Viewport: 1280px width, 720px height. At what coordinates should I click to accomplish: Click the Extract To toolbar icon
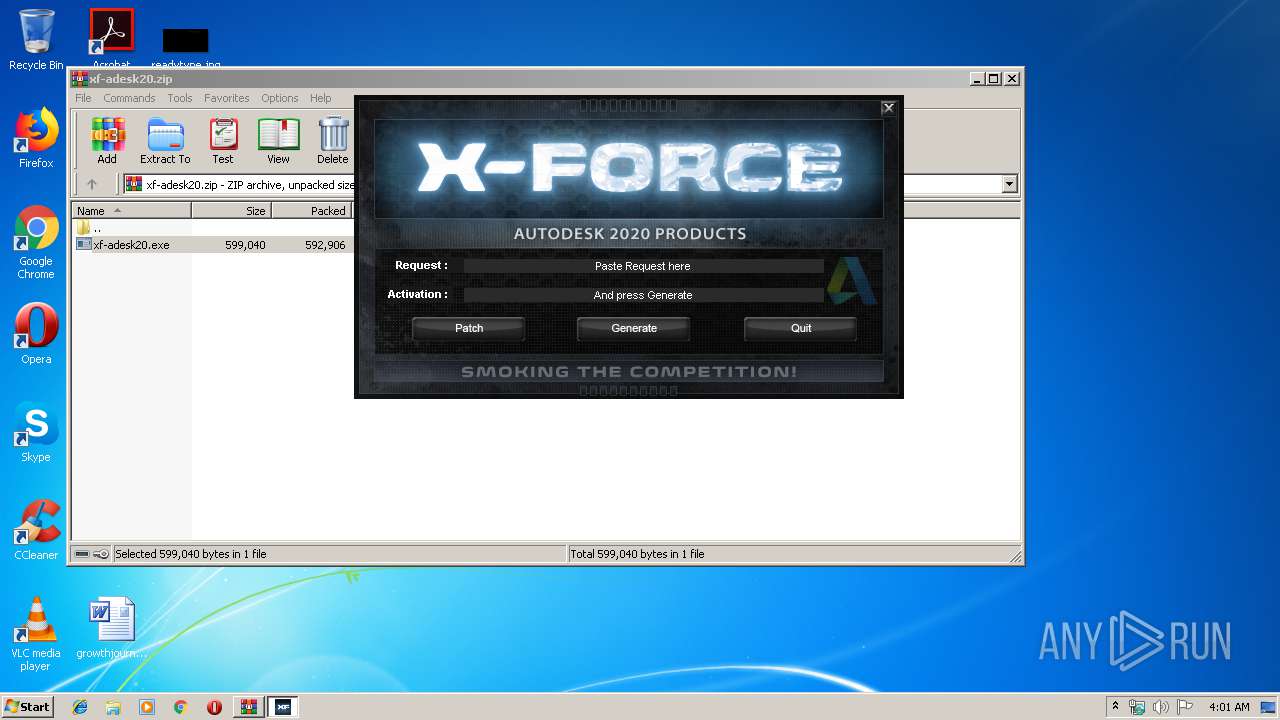pos(165,140)
